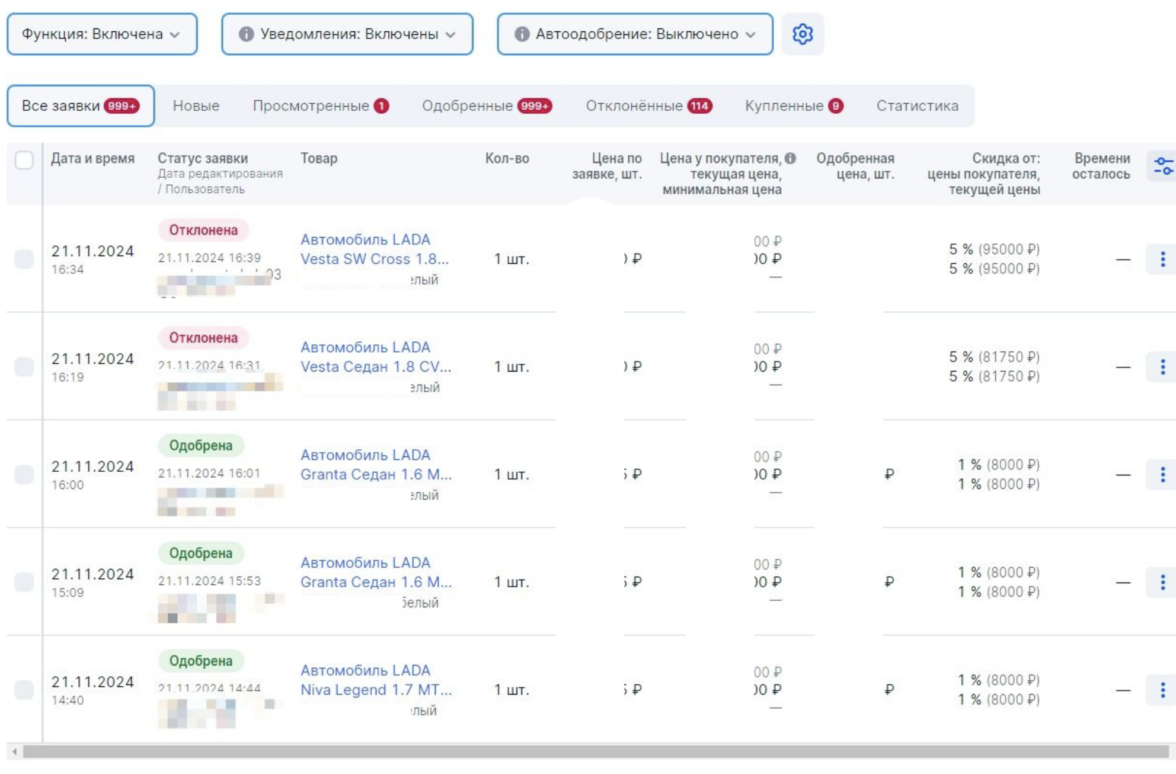Expand 'Функция: Включена' dropdown
1176x774 pixels.
point(102,34)
